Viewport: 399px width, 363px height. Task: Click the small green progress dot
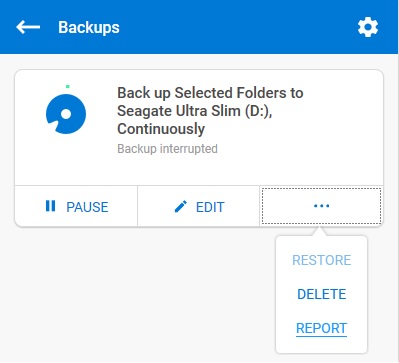tap(68, 87)
